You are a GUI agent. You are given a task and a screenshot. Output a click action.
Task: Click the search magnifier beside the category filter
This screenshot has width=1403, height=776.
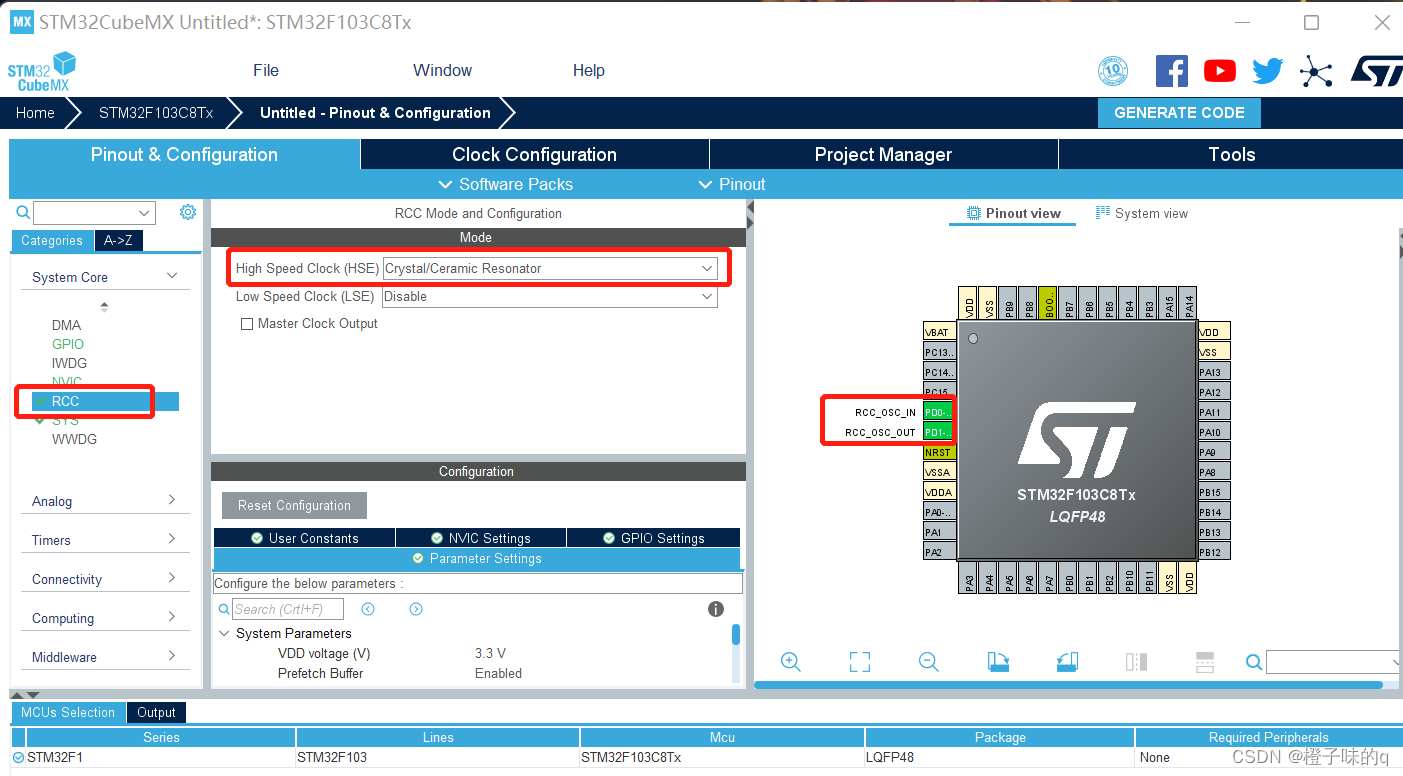[x=23, y=212]
